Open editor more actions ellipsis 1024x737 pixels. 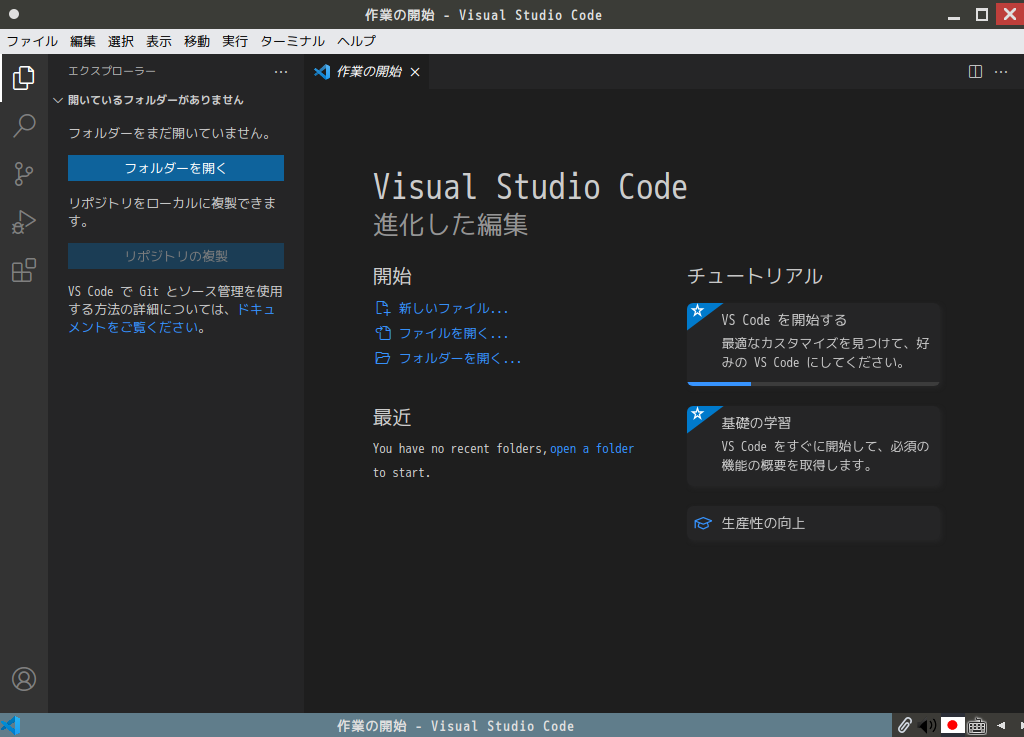(1000, 72)
